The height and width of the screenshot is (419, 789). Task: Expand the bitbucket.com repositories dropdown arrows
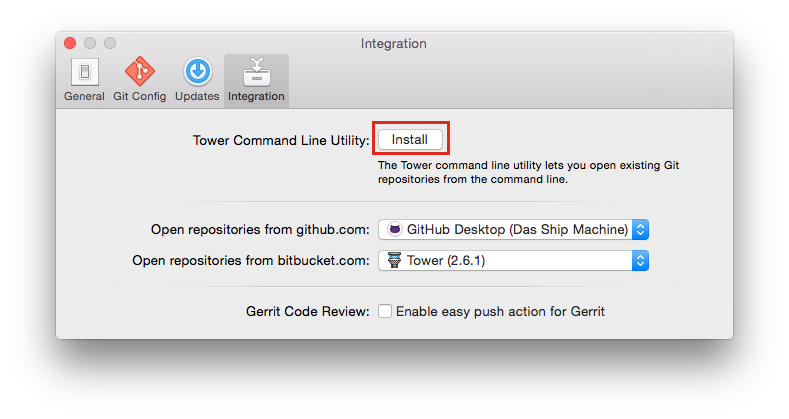641,260
